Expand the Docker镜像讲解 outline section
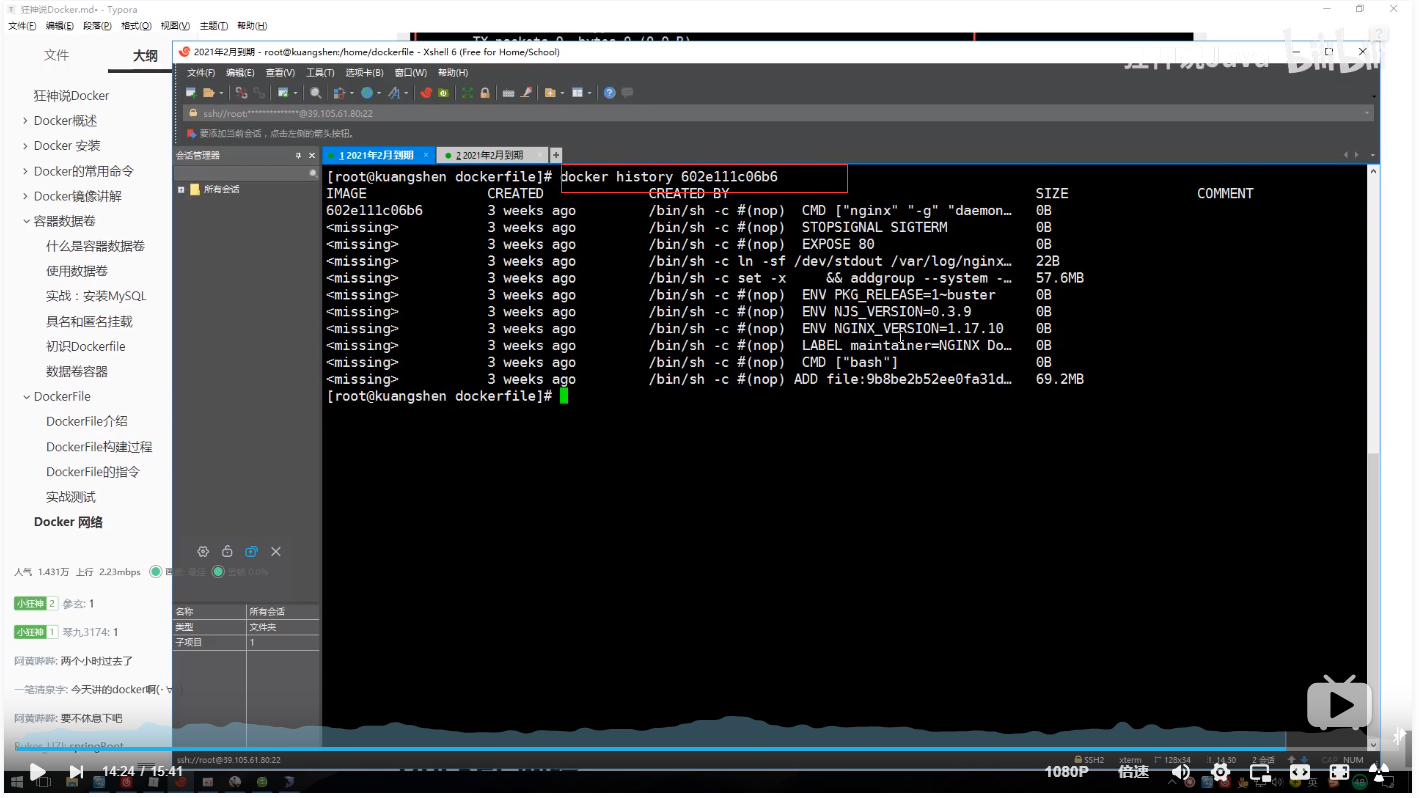 25,196
